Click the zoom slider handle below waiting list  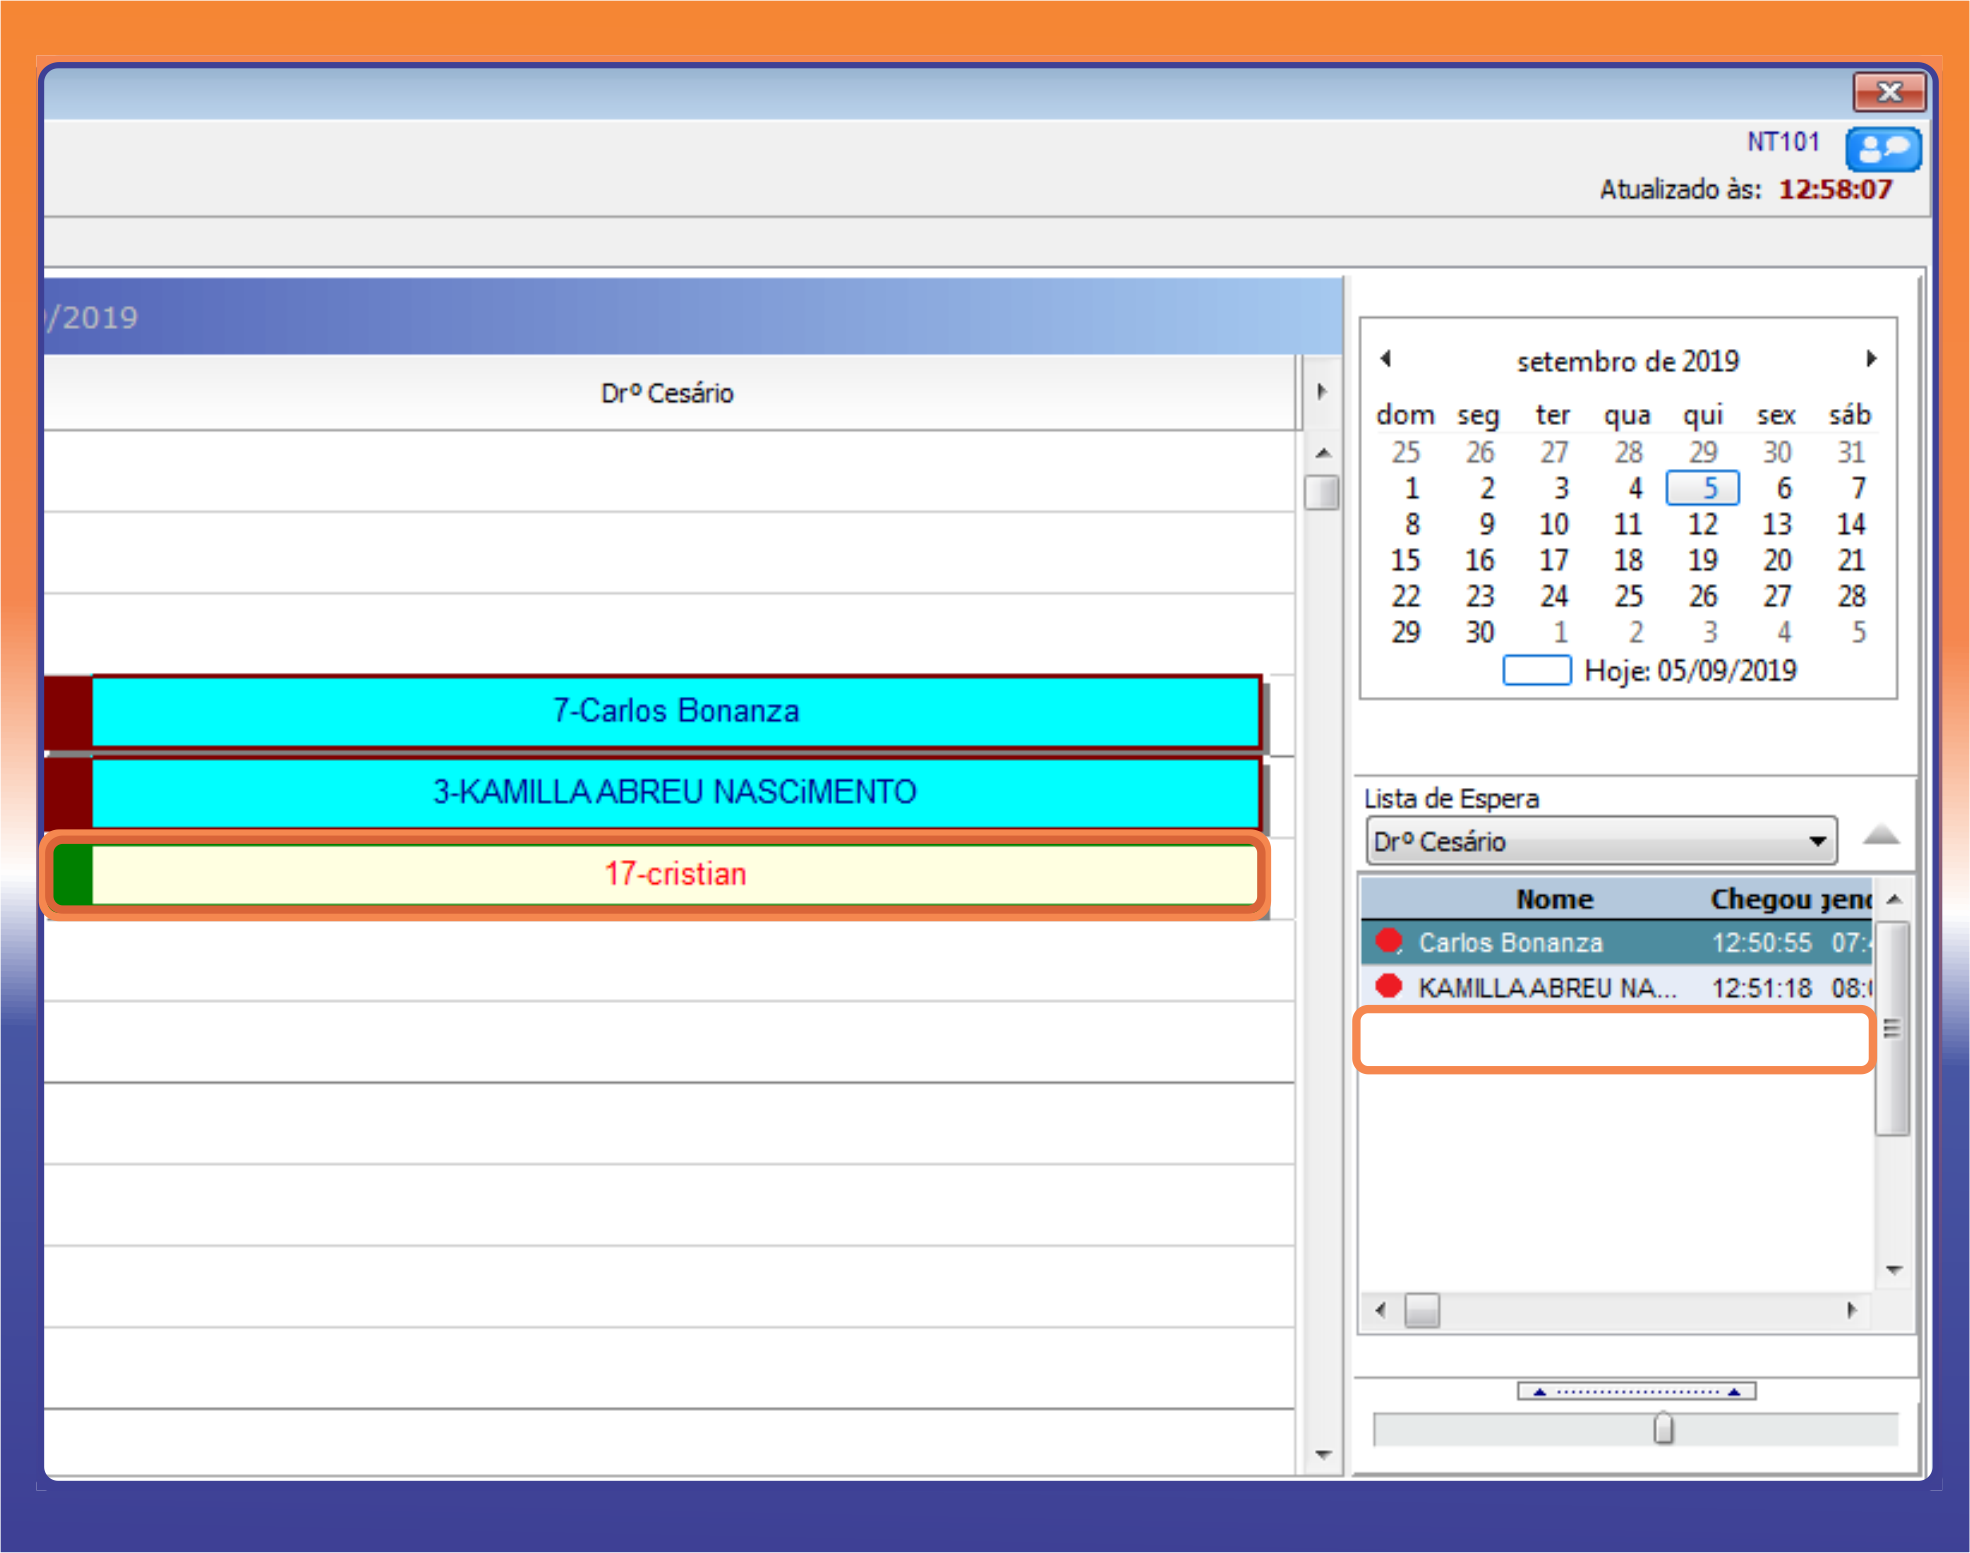click(1663, 1428)
